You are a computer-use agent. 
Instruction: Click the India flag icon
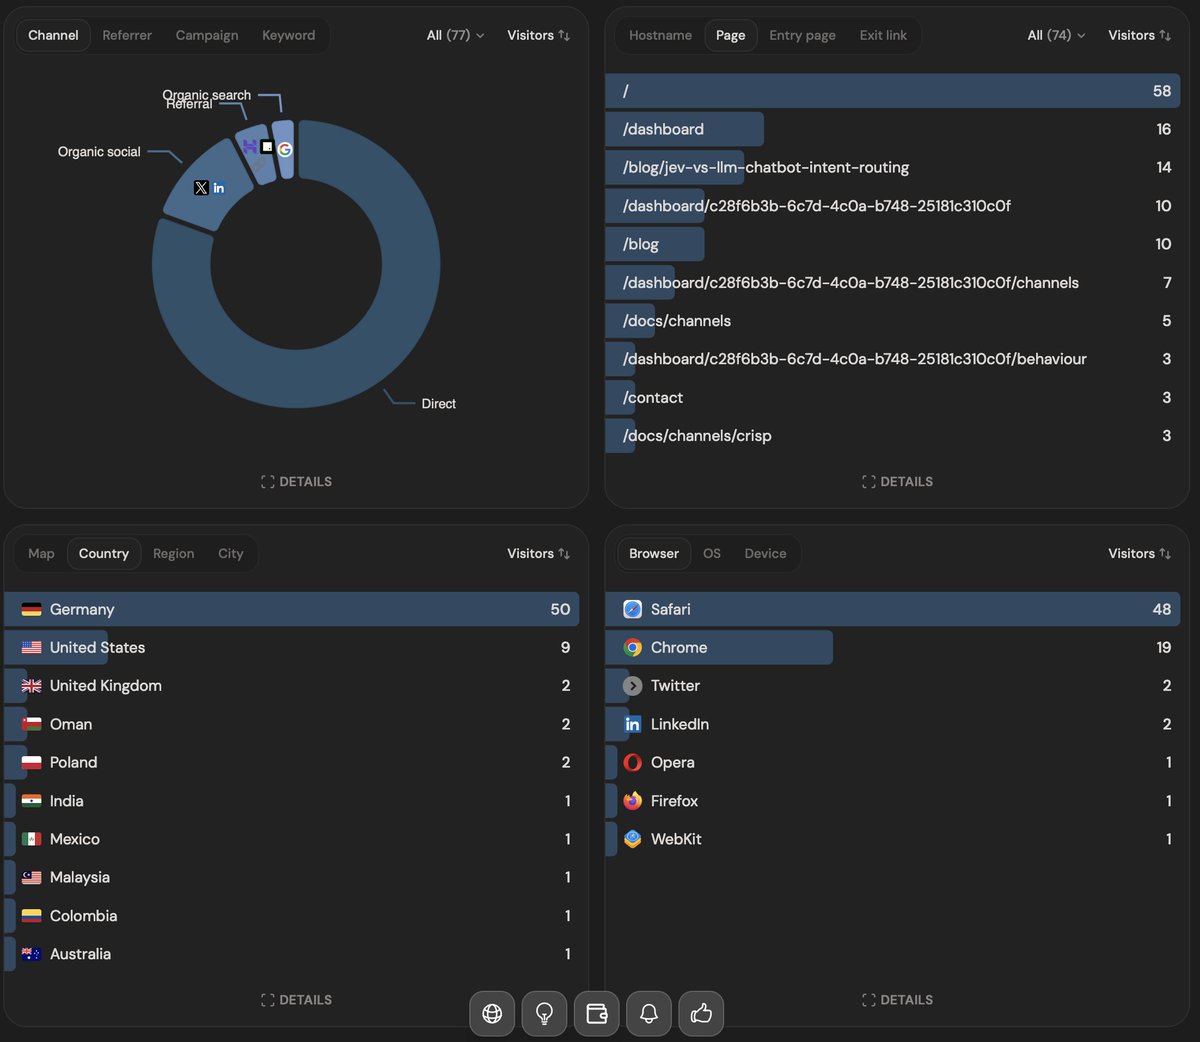point(32,801)
